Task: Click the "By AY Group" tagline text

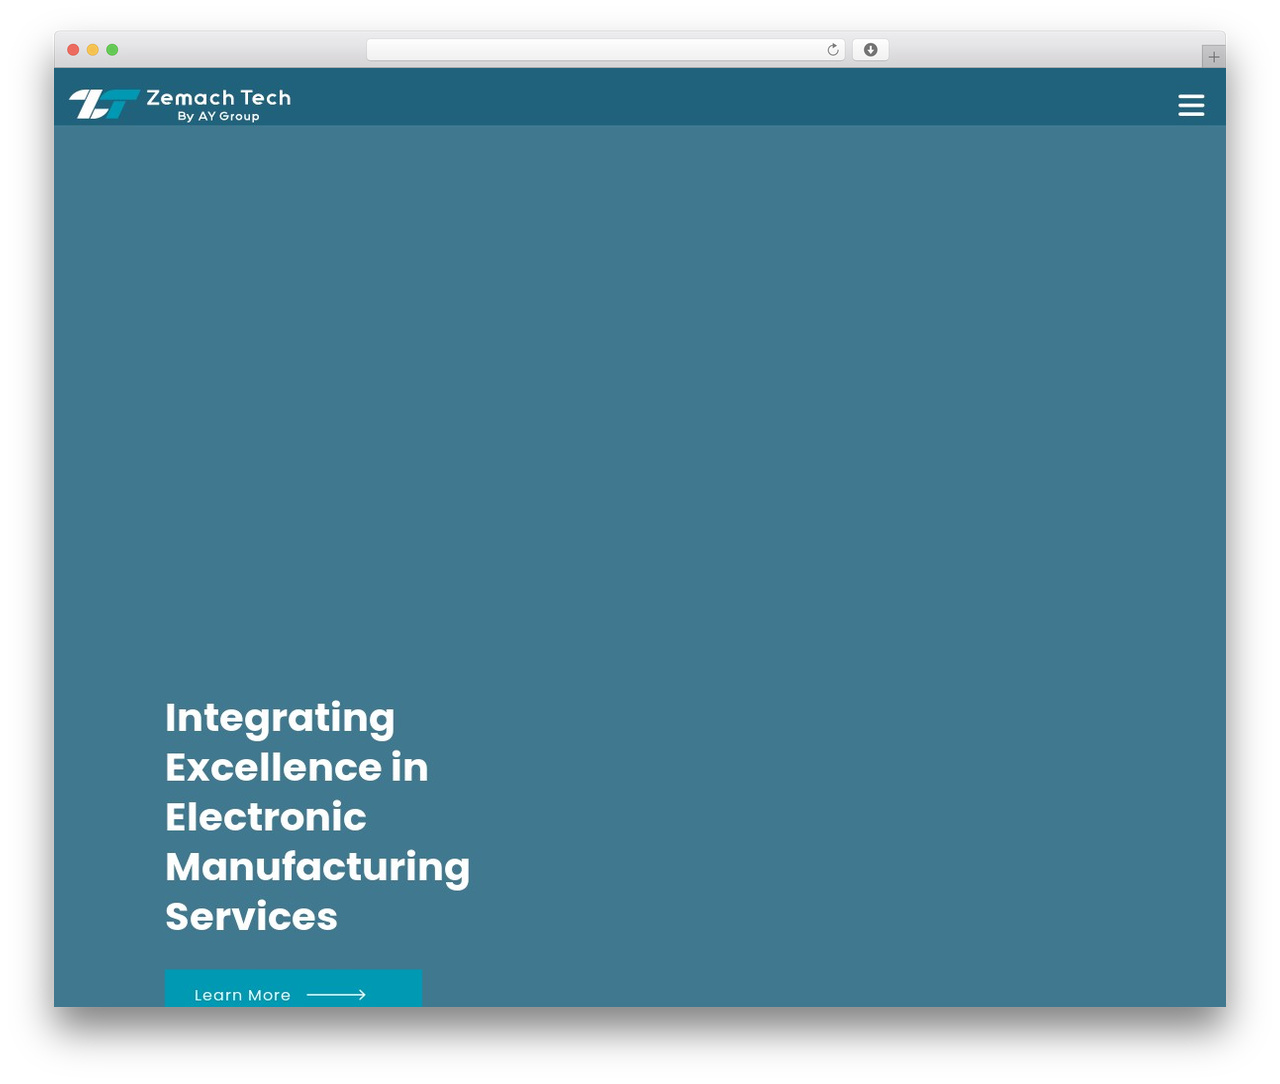Action: click(218, 116)
